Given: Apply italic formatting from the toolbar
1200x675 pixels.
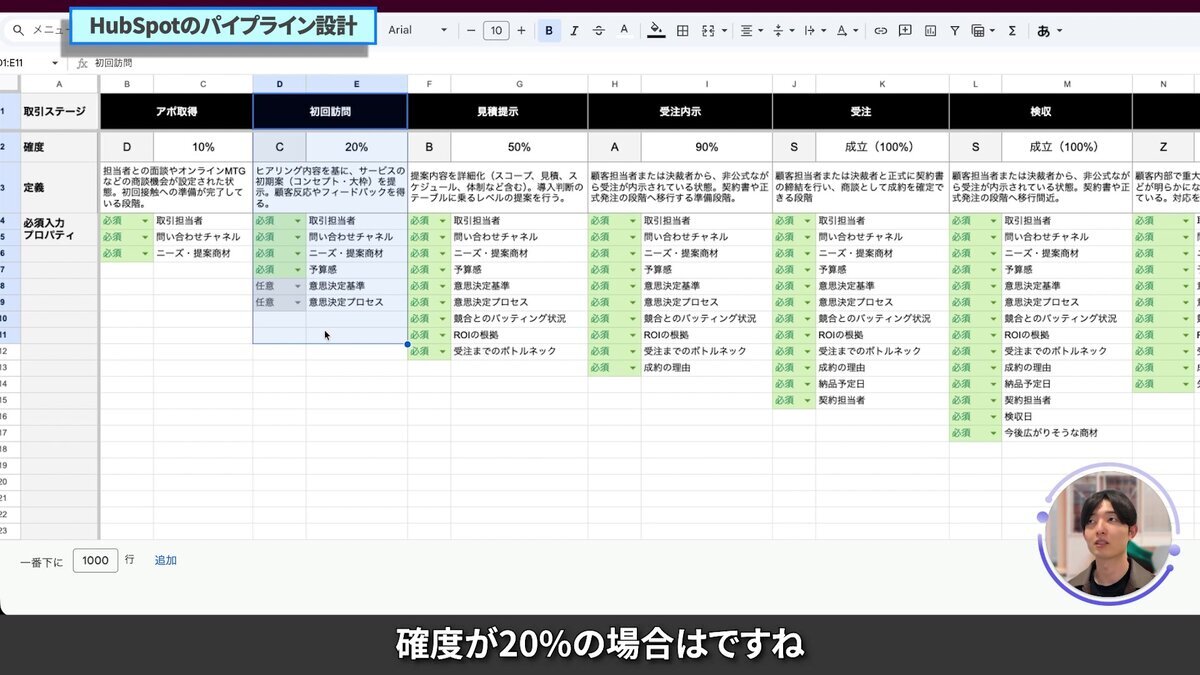Looking at the screenshot, I should click(x=573, y=30).
